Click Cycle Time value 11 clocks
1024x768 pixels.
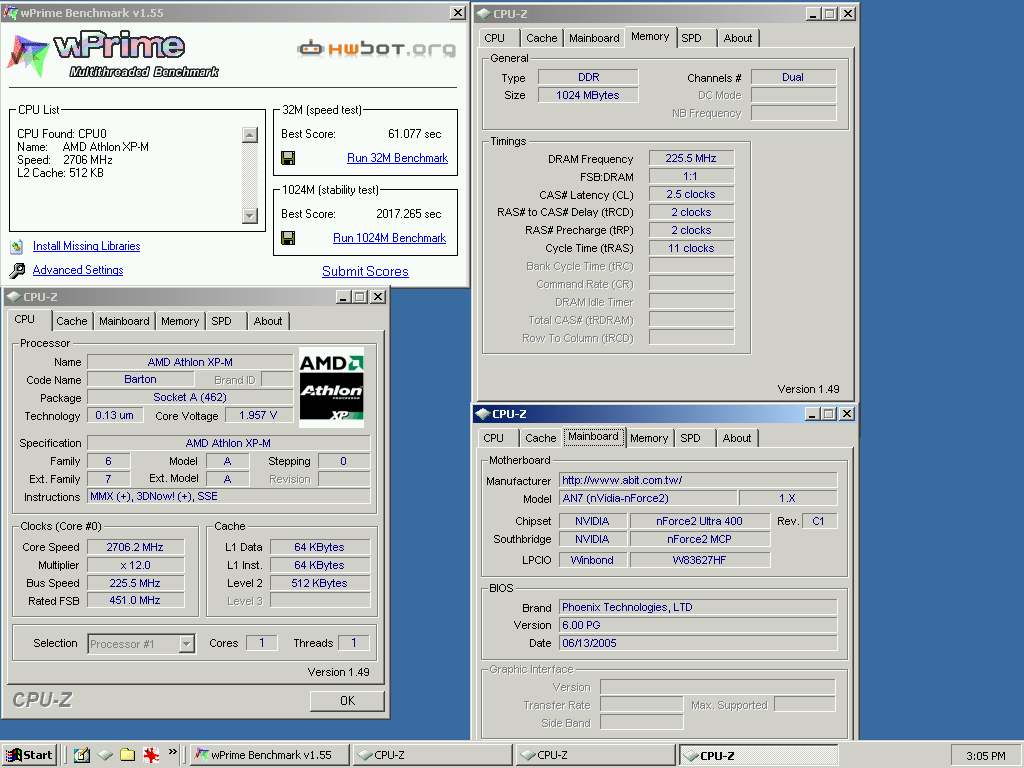[x=691, y=248]
